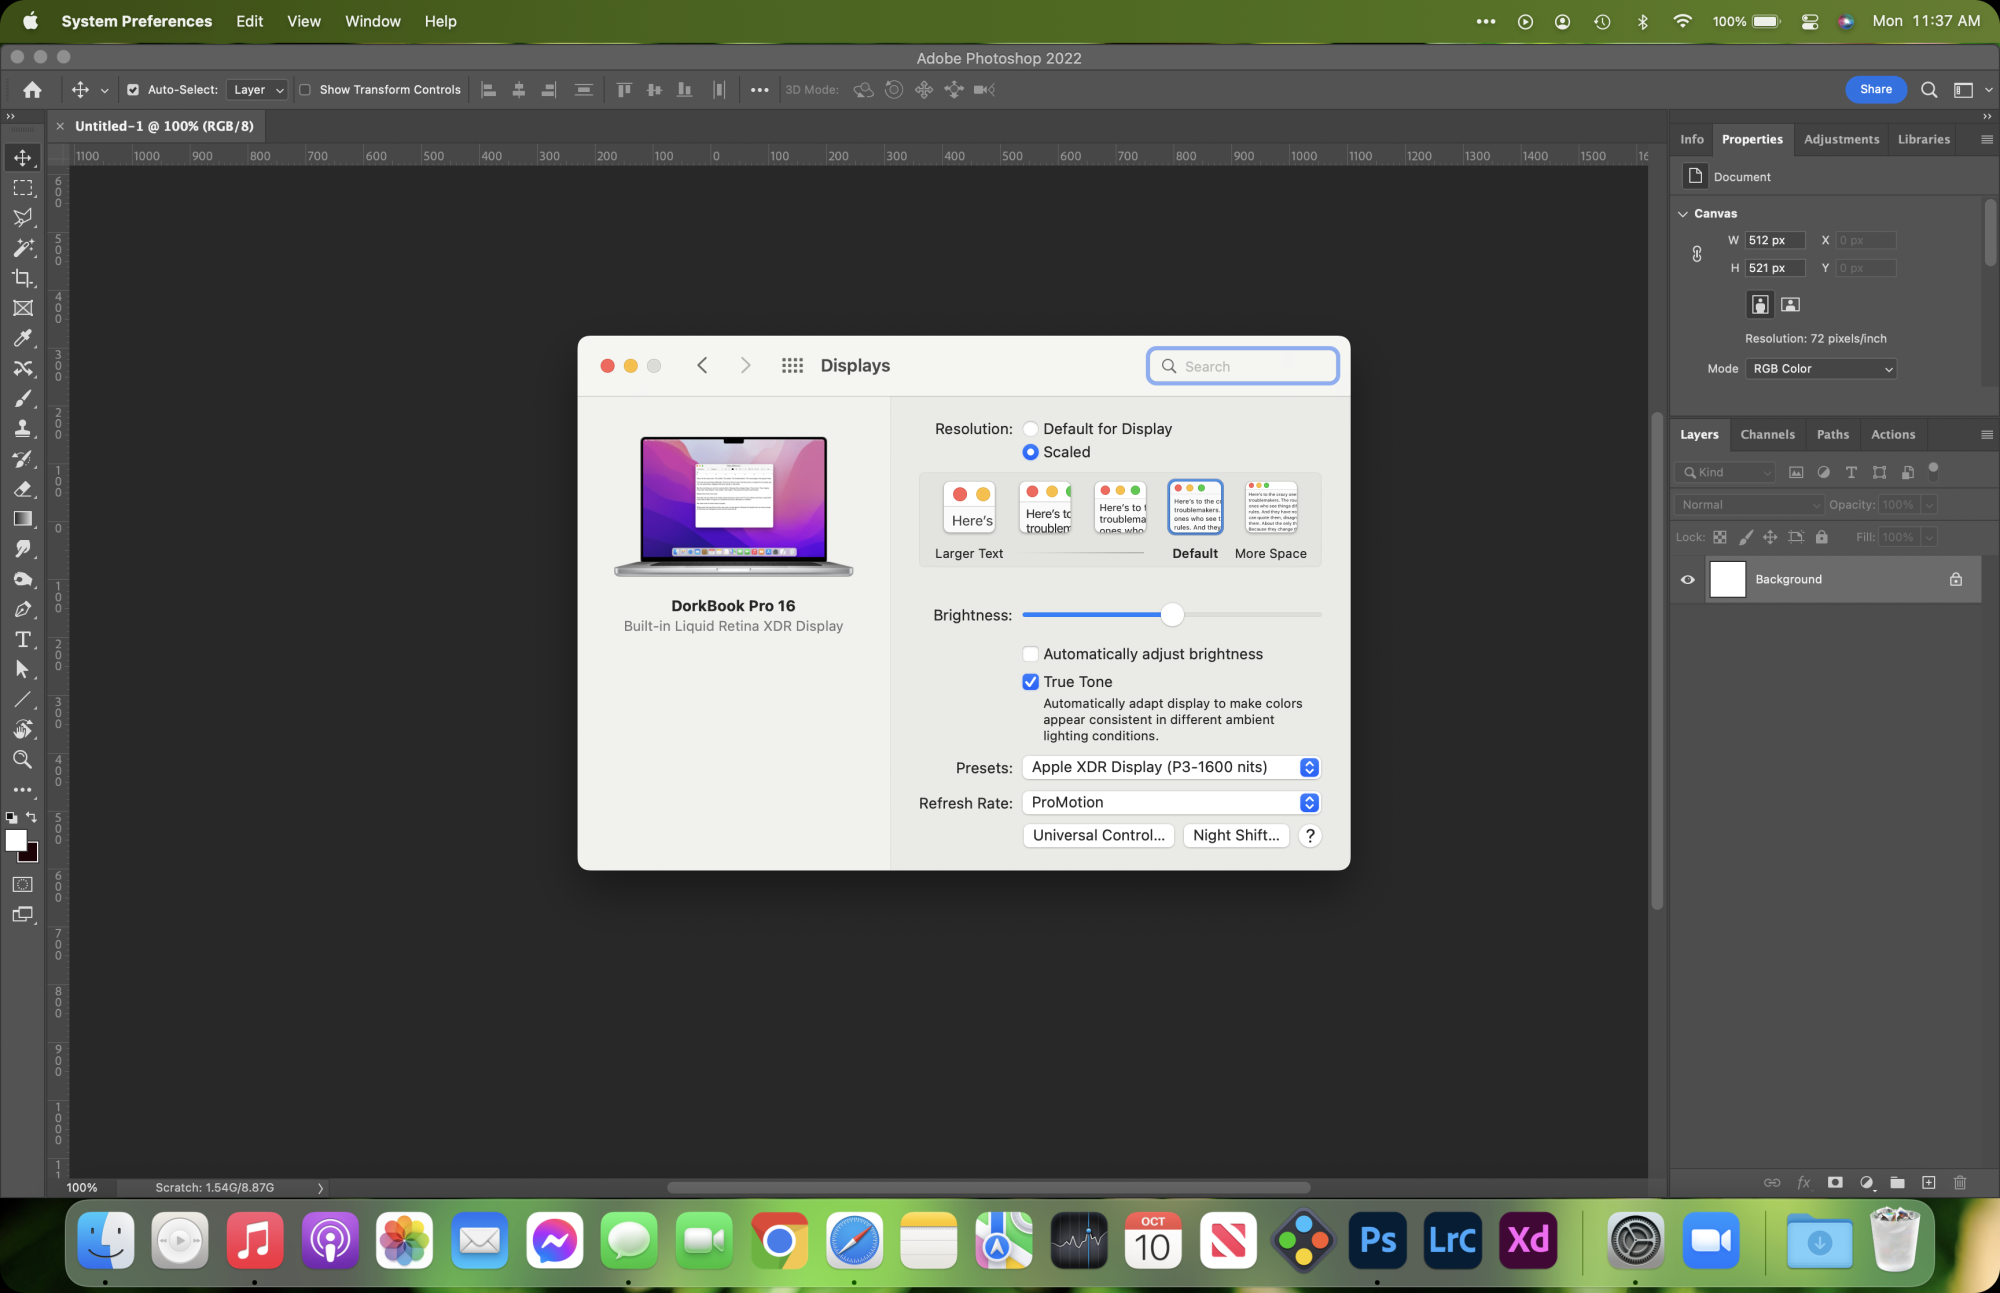The image size is (2000, 1293).
Task: Uncheck the True Tone checkbox
Action: [x=1030, y=682]
